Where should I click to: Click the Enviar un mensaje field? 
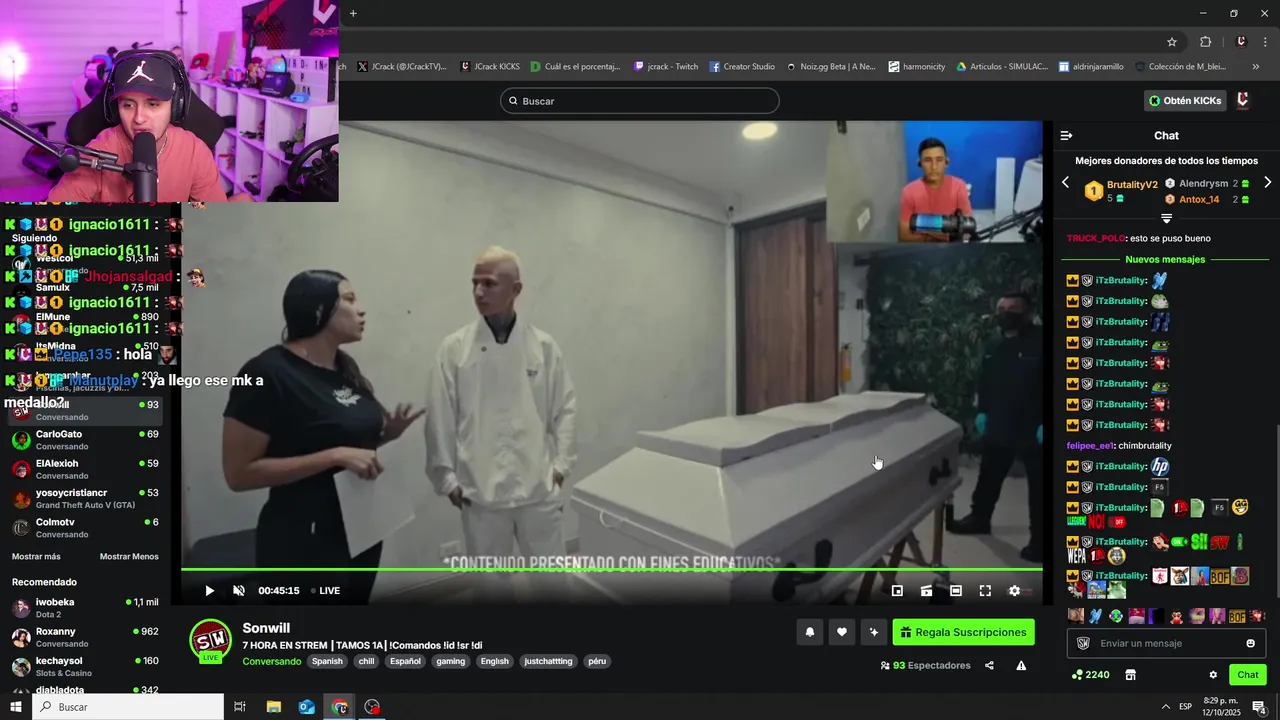pyautogui.click(x=1167, y=643)
